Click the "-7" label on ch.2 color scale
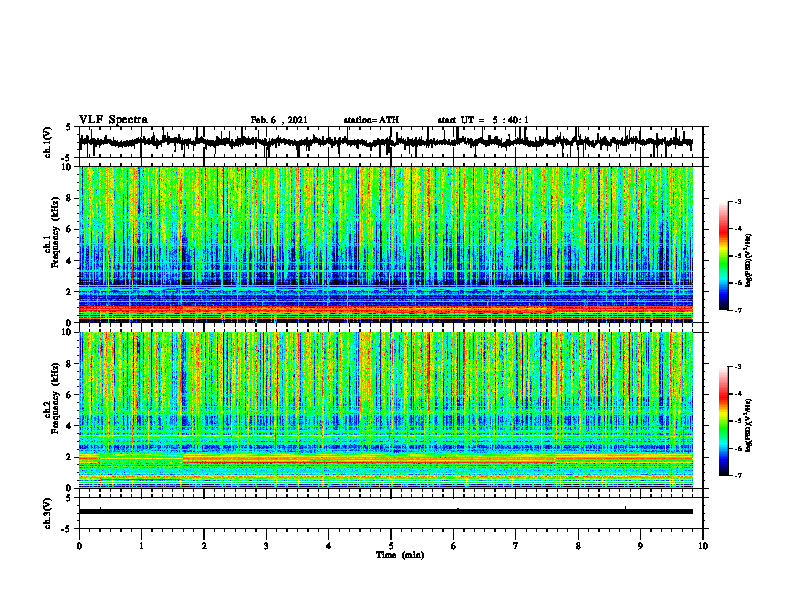Screen dimensions: 792x612 pos(738,476)
